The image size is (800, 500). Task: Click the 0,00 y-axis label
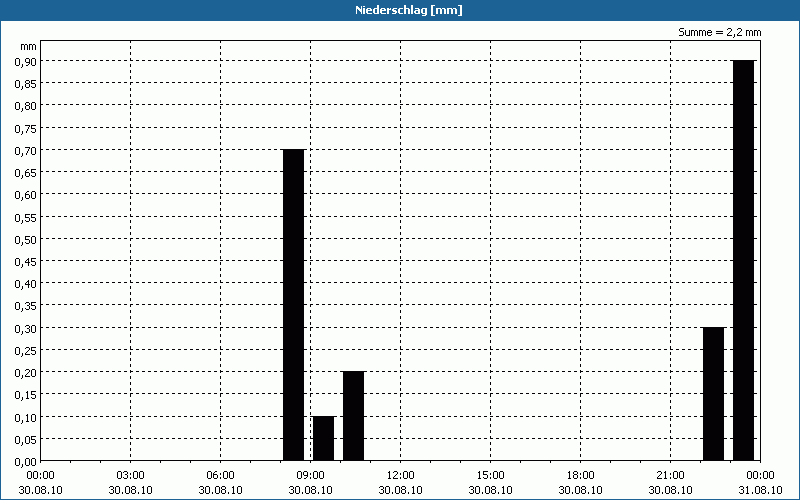26,462
